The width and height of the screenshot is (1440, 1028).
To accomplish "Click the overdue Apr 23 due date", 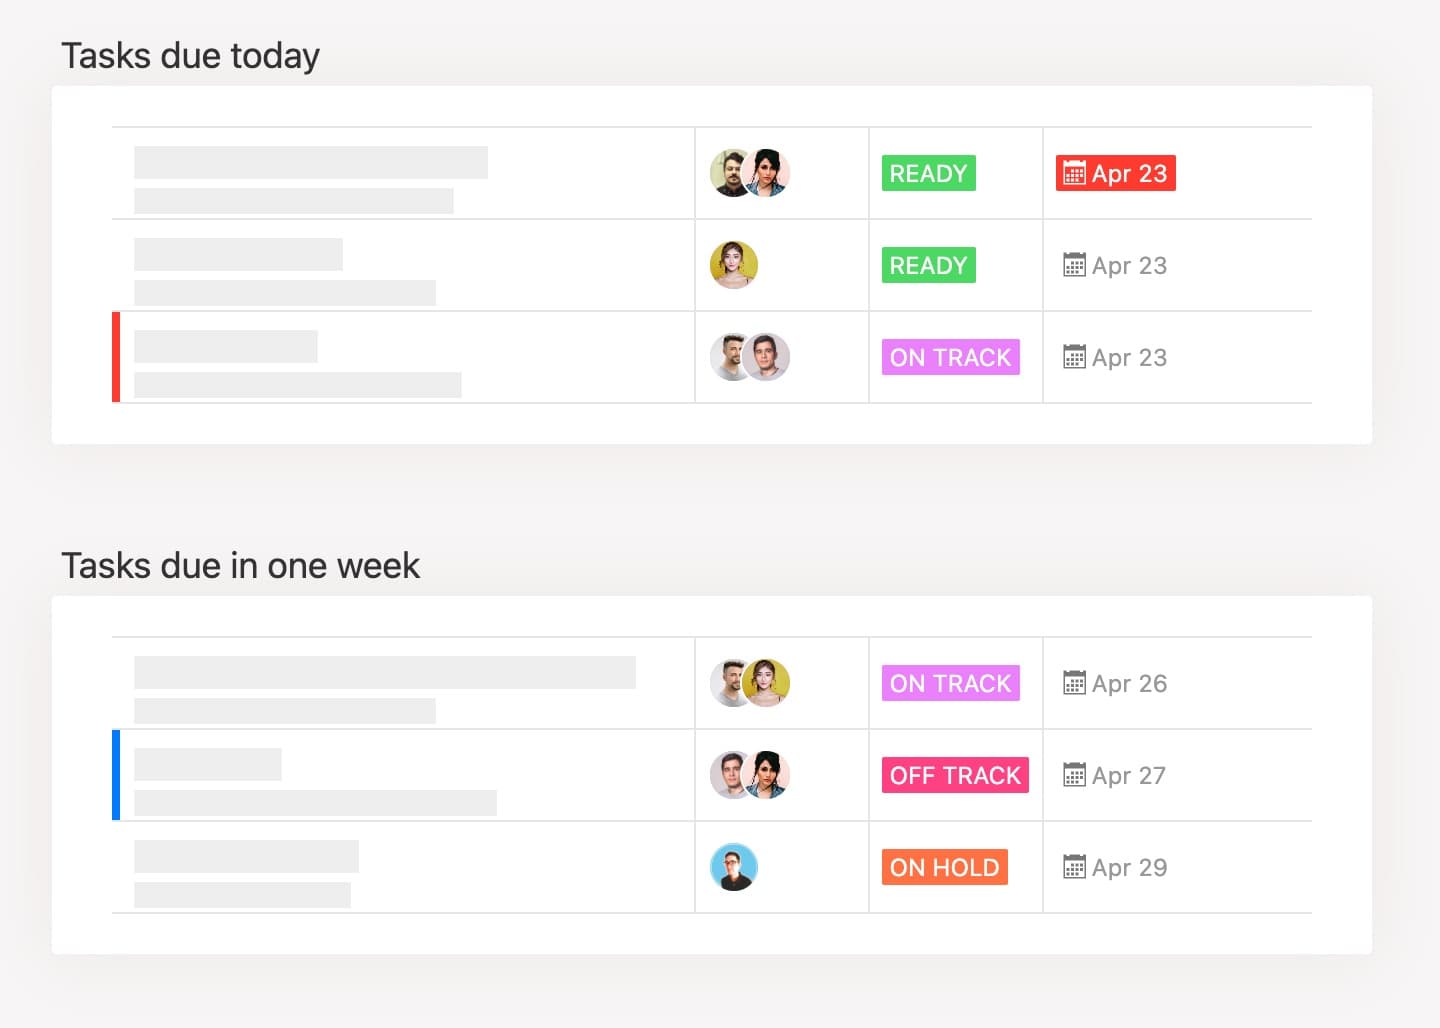I will click(1115, 173).
